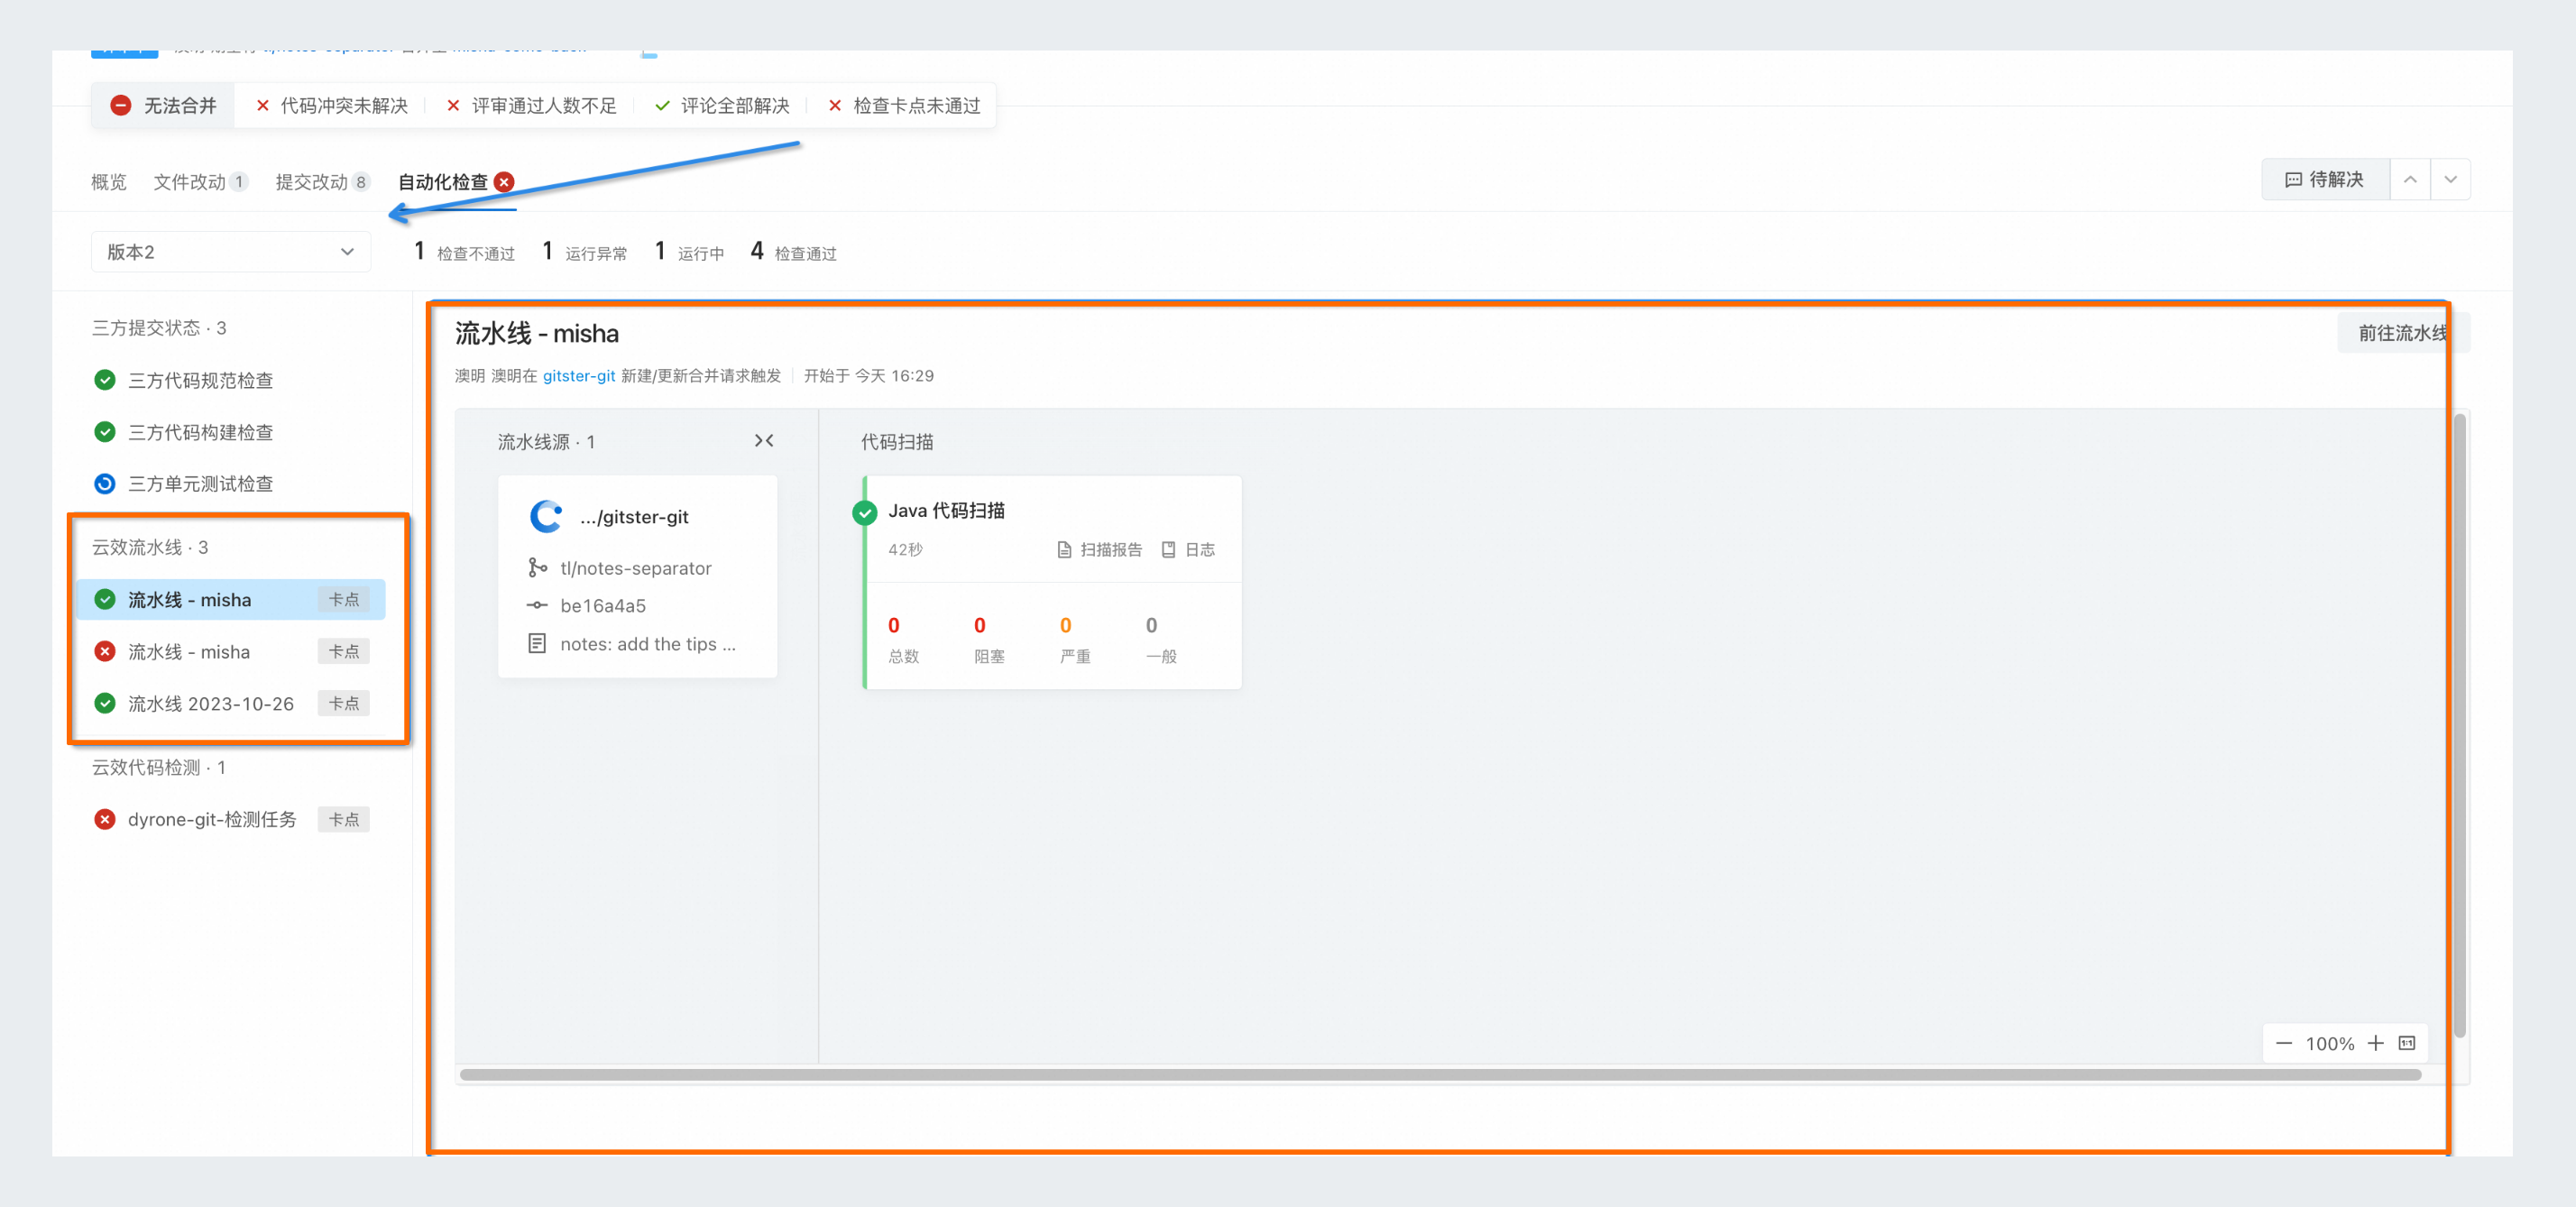The width and height of the screenshot is (2576, 1207).
Task: Click 卡点 tag on 流水线 2023-10-26
Action: pyautogui.click(x=344, y=704)
